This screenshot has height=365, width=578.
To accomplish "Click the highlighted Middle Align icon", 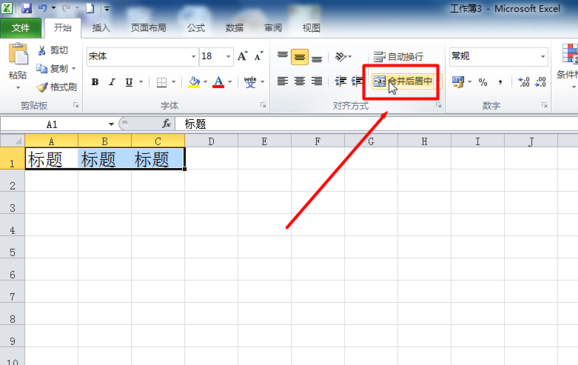I will [x=300, y=57].
